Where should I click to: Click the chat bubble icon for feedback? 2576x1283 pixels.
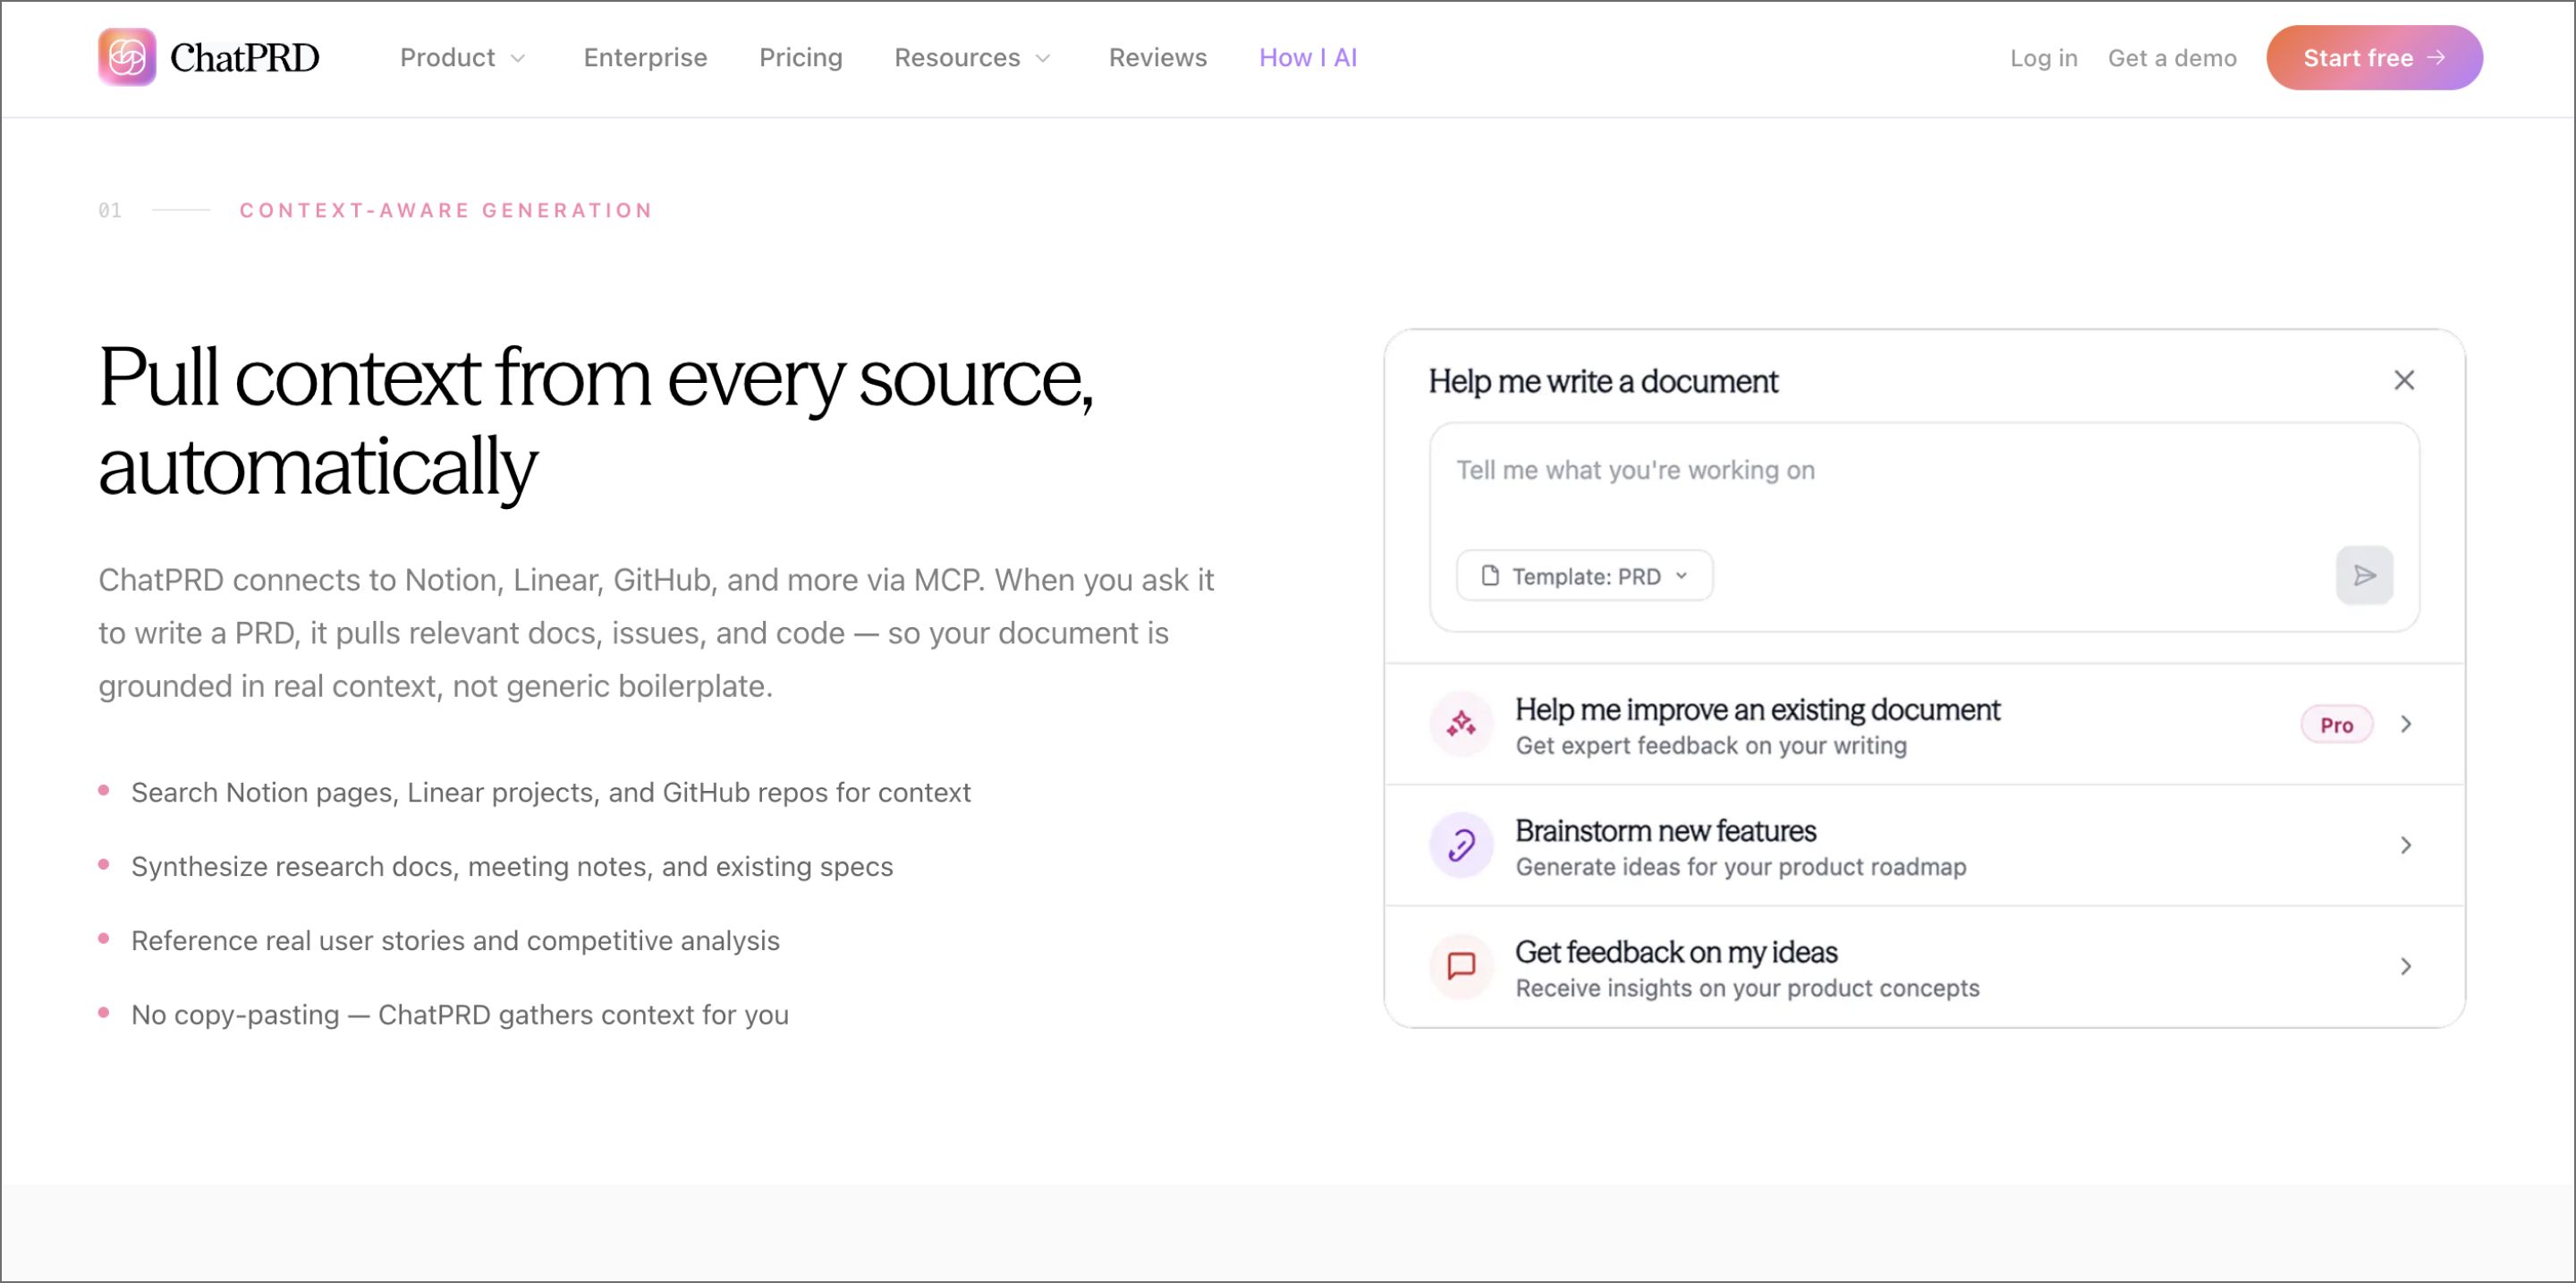[x=1461, y=967]
